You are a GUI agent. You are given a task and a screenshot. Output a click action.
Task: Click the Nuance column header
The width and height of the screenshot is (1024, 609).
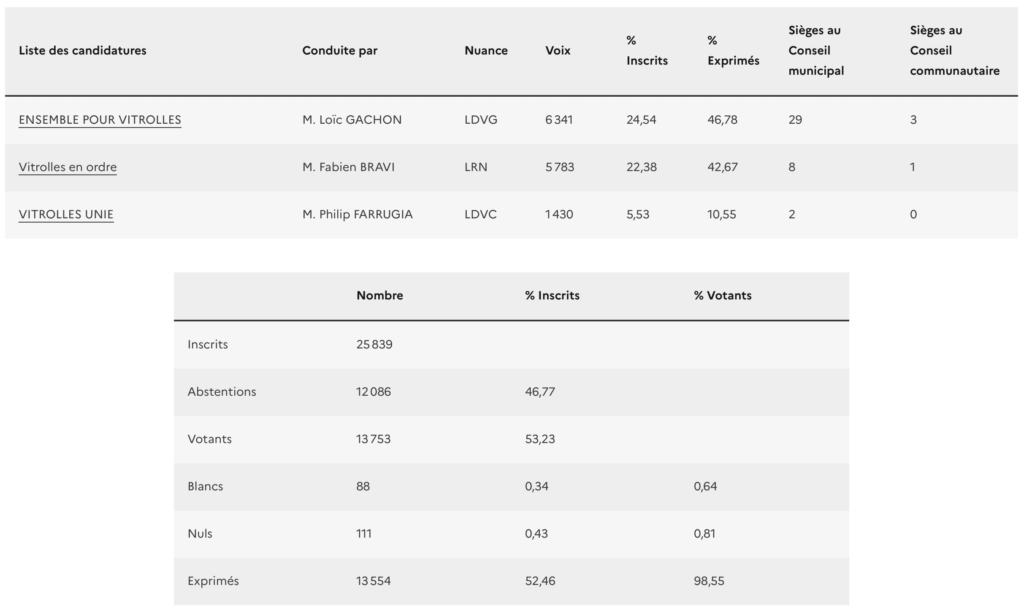(x=486, y=51)
